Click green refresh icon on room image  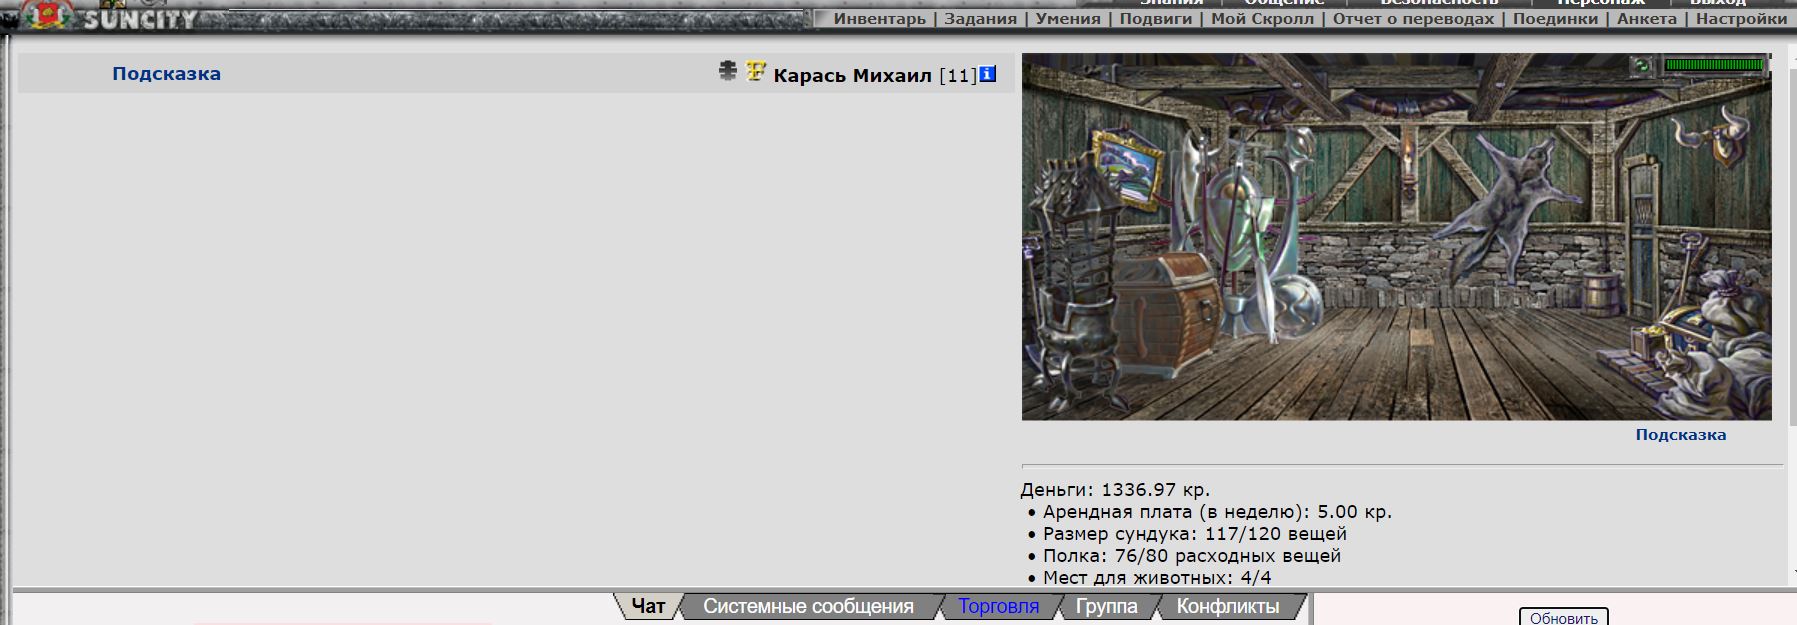(1641, 65)
